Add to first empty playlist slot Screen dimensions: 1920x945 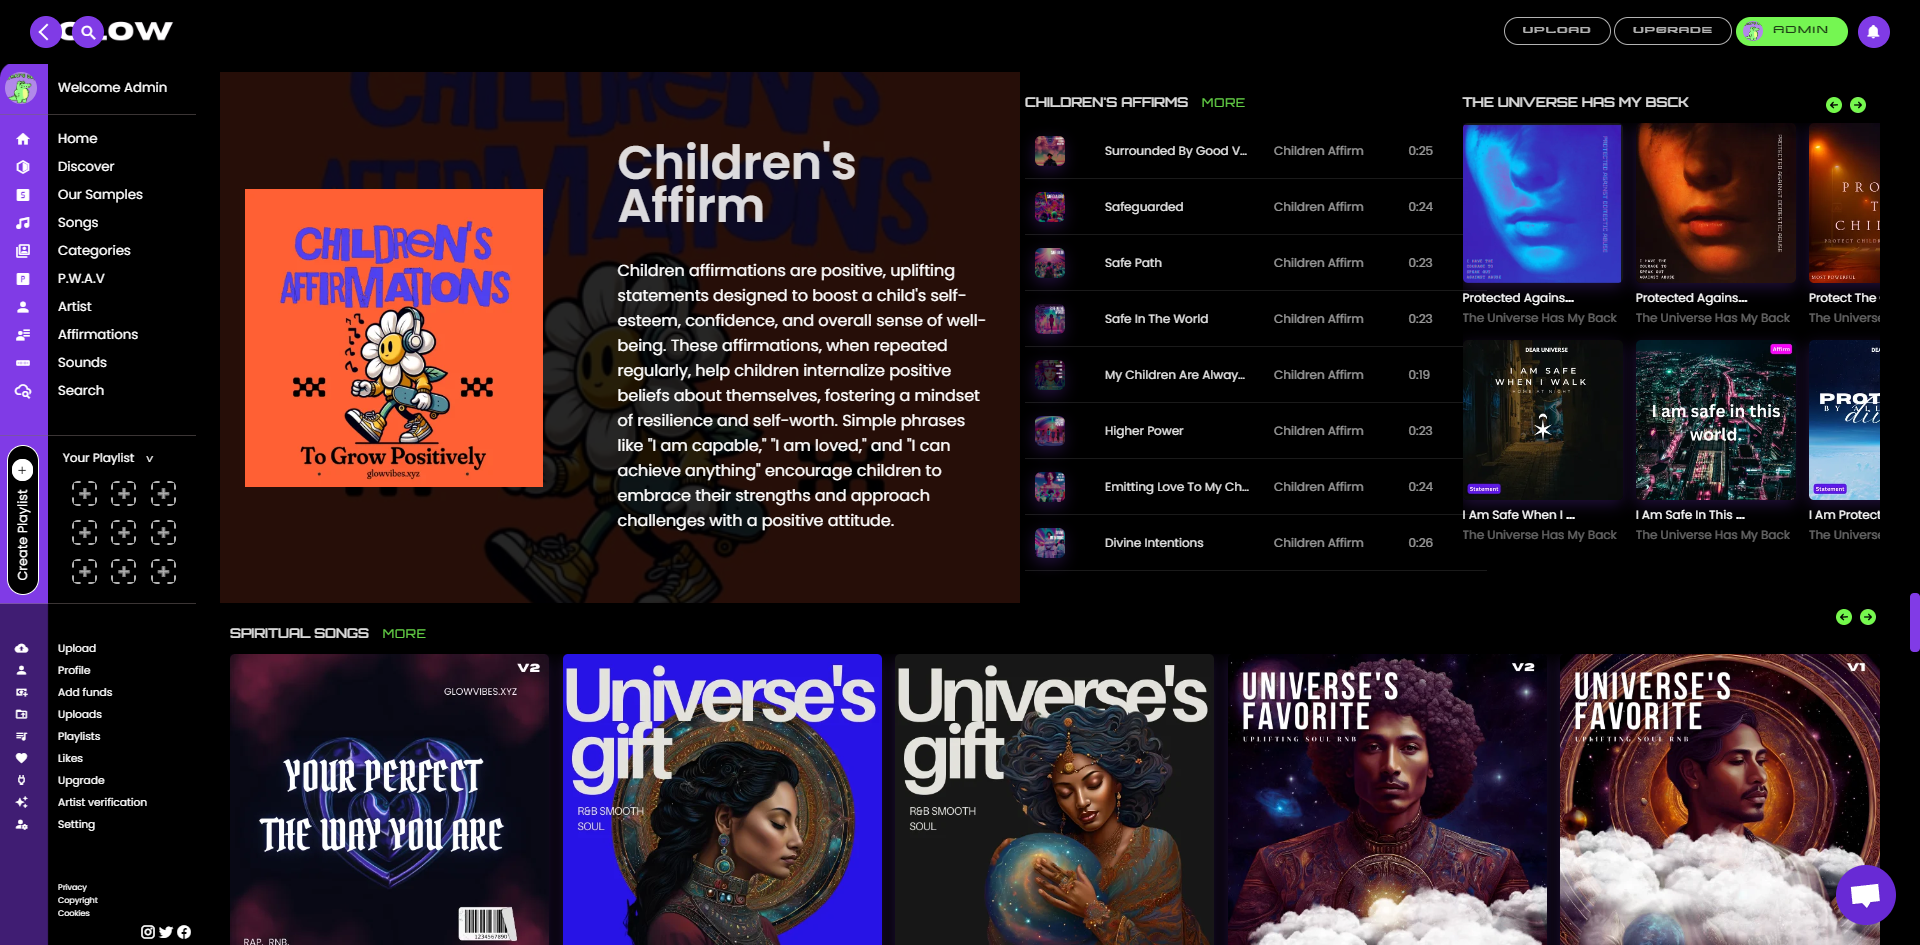(x=85, y=493)
